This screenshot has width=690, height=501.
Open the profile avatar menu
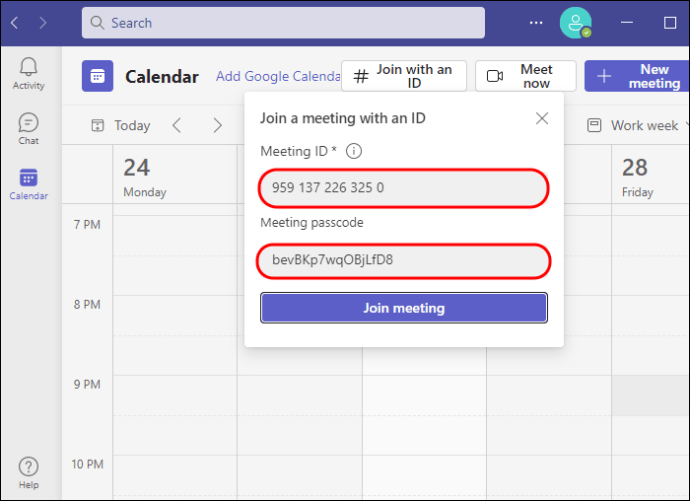[x=575, y=22]
